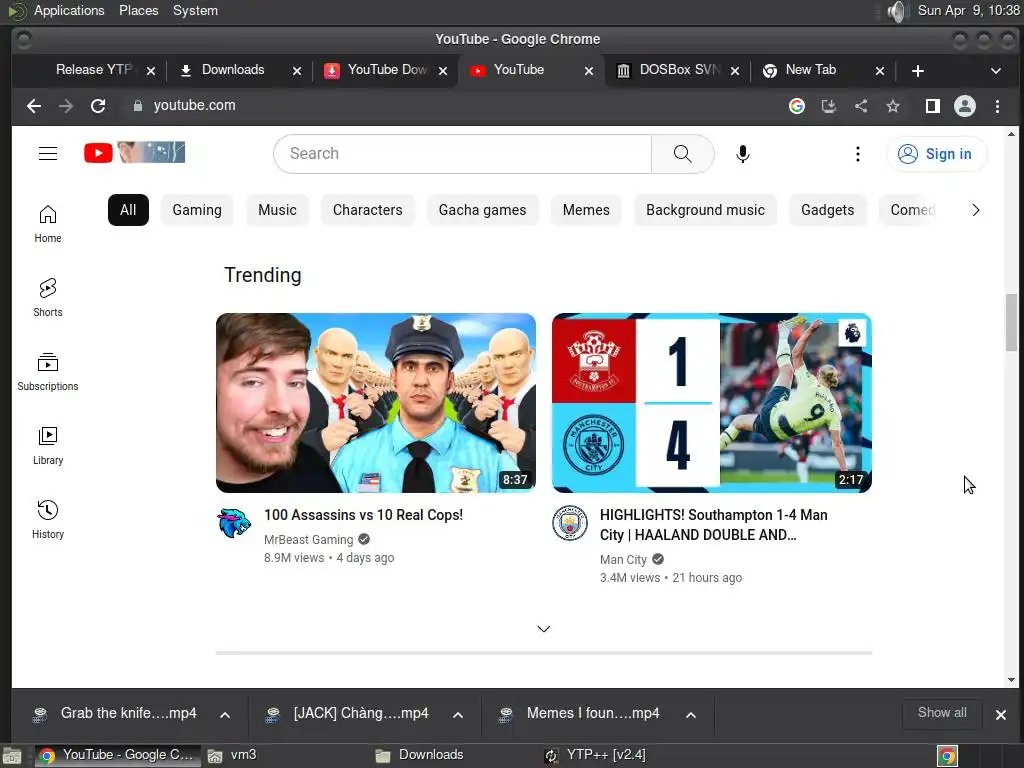
Task: Click the MrBeast Gaming channel avatar
Action: coord(234,522)
